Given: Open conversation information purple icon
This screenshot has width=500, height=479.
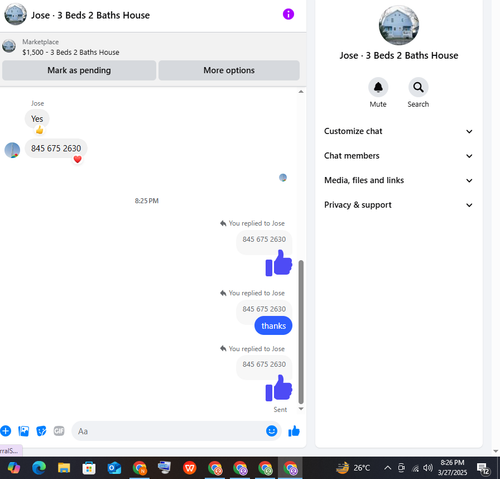Looking at the screenshot, I should (x=288, y=14).
